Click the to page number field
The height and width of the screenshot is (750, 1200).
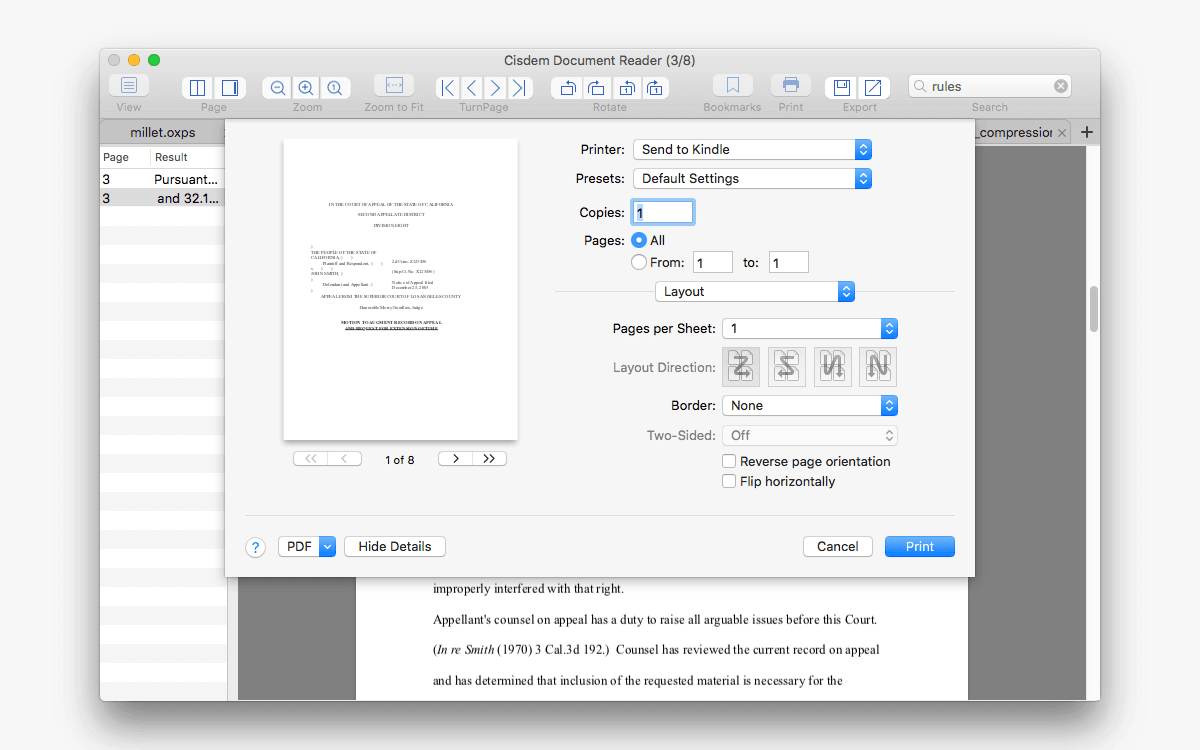788,263
